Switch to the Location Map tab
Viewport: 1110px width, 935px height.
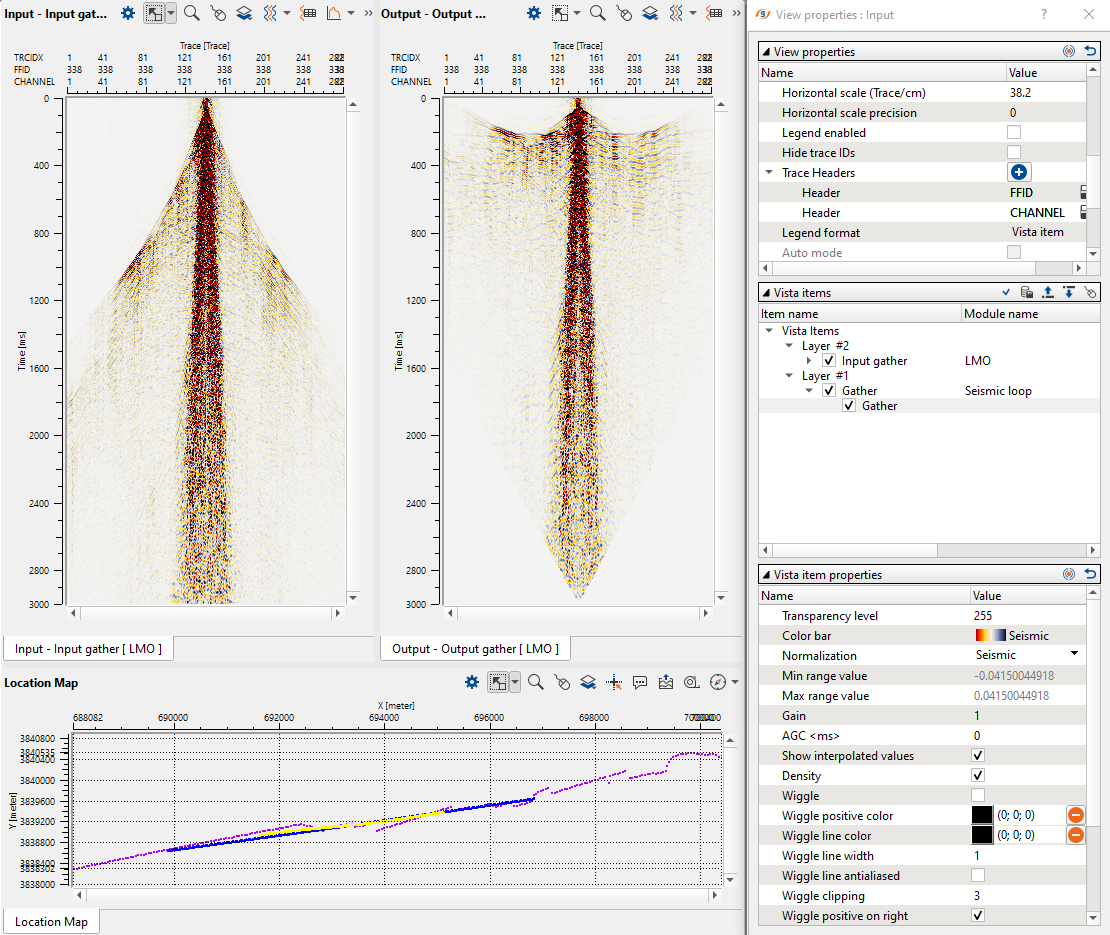(x=51, y=922)
